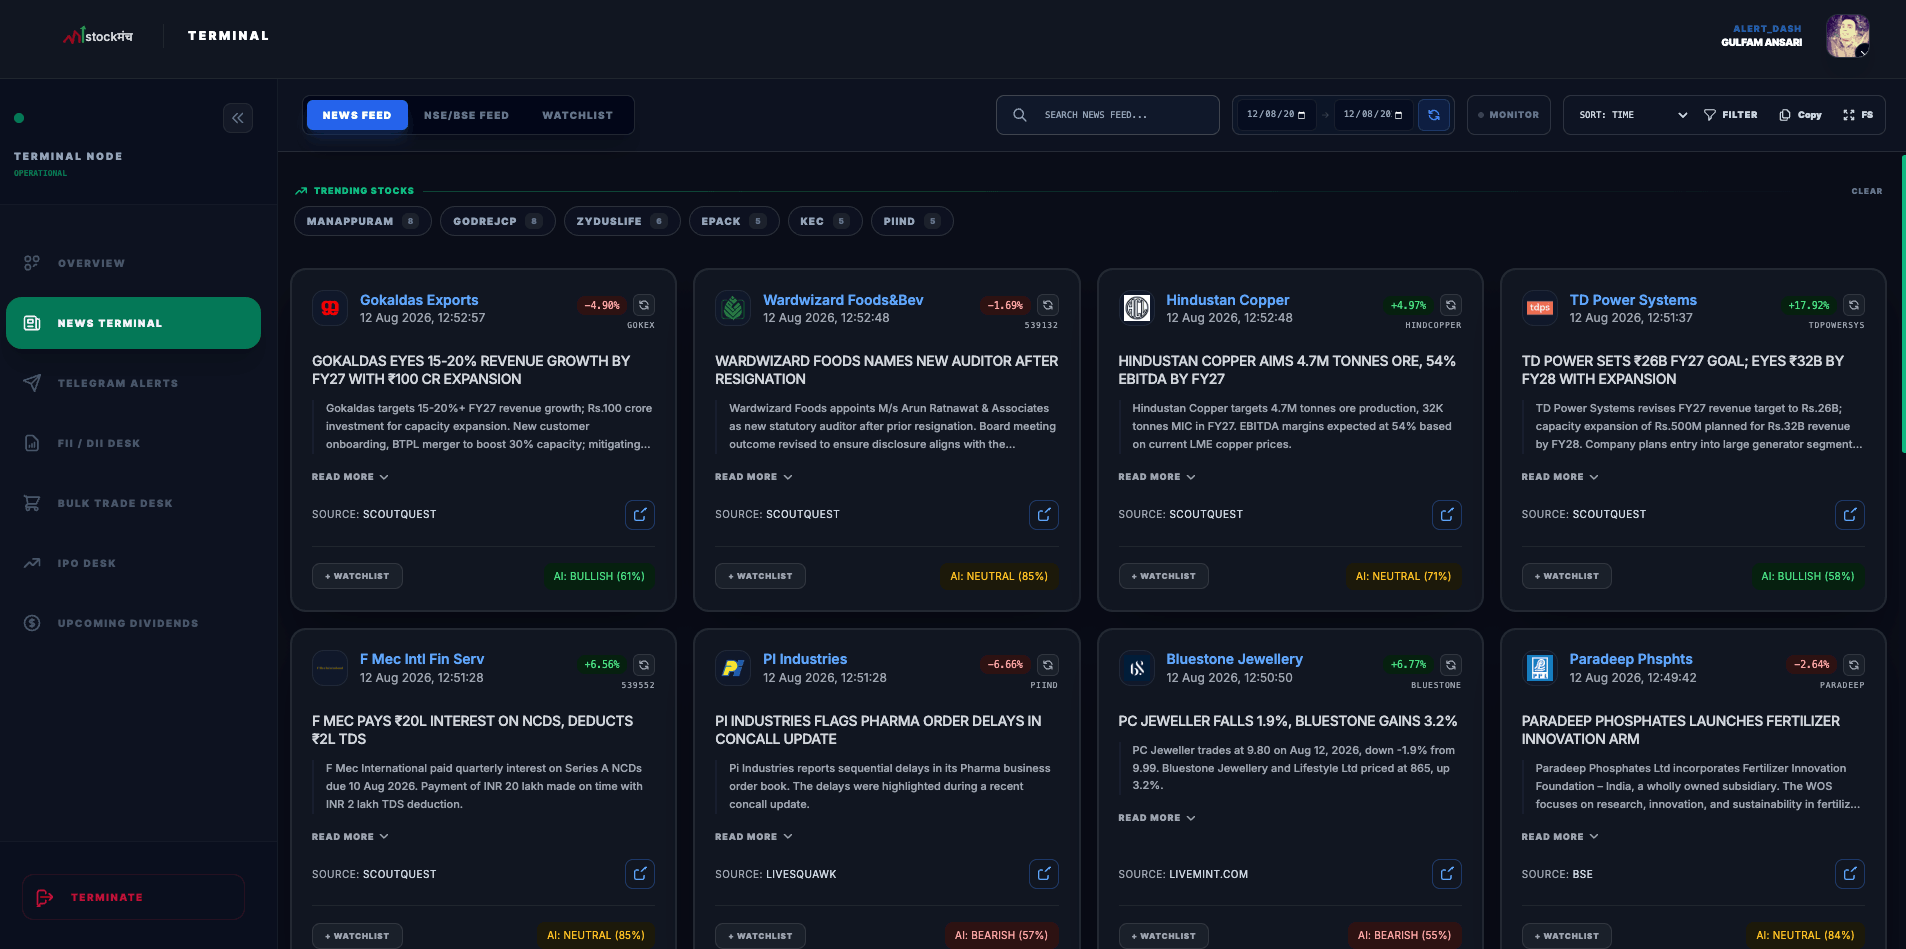This screenshot has height=949, width=1906.
Task: Refresh the Paradeep Phsphts card
Action: pyautogui.click(x=1854, y=664)
